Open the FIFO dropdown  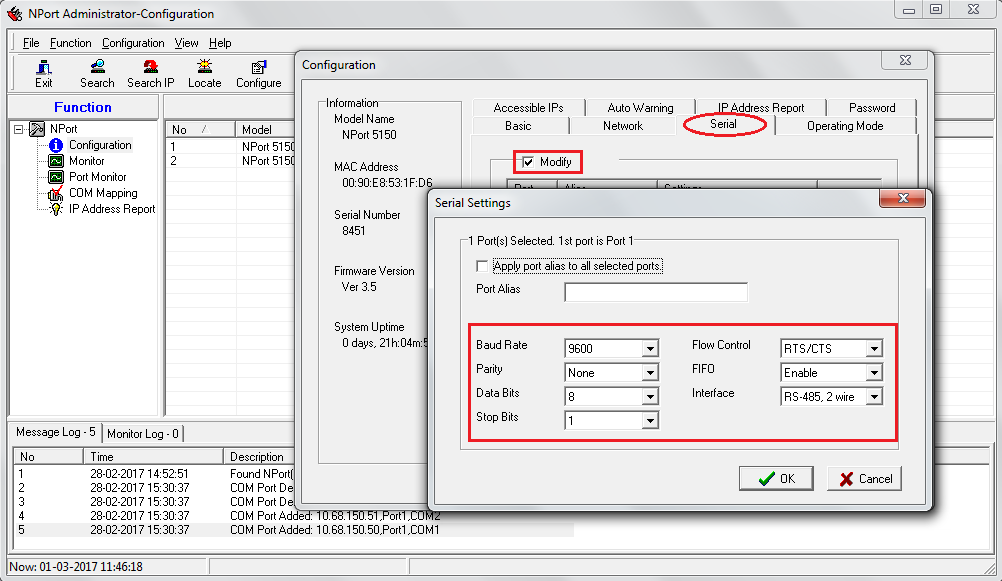click(x=874, y=373)
